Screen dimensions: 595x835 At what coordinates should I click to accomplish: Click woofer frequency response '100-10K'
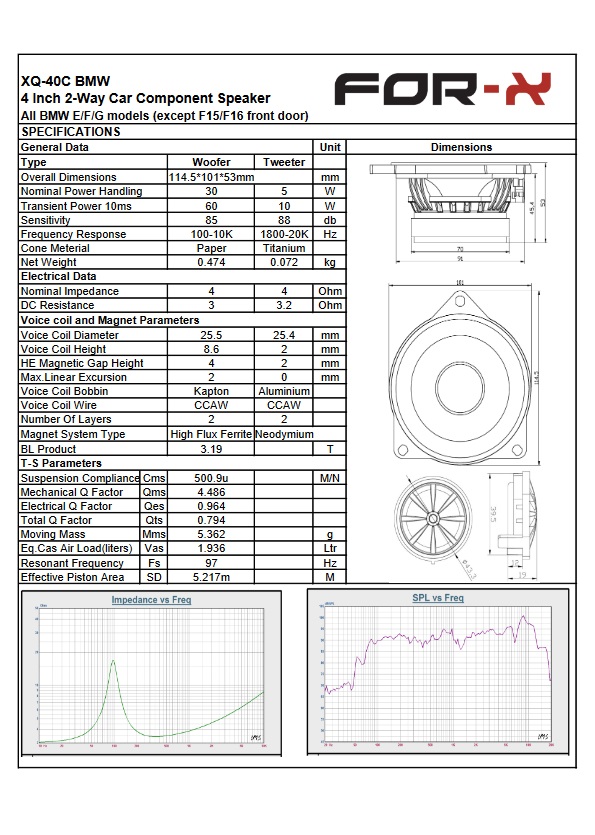211,234
